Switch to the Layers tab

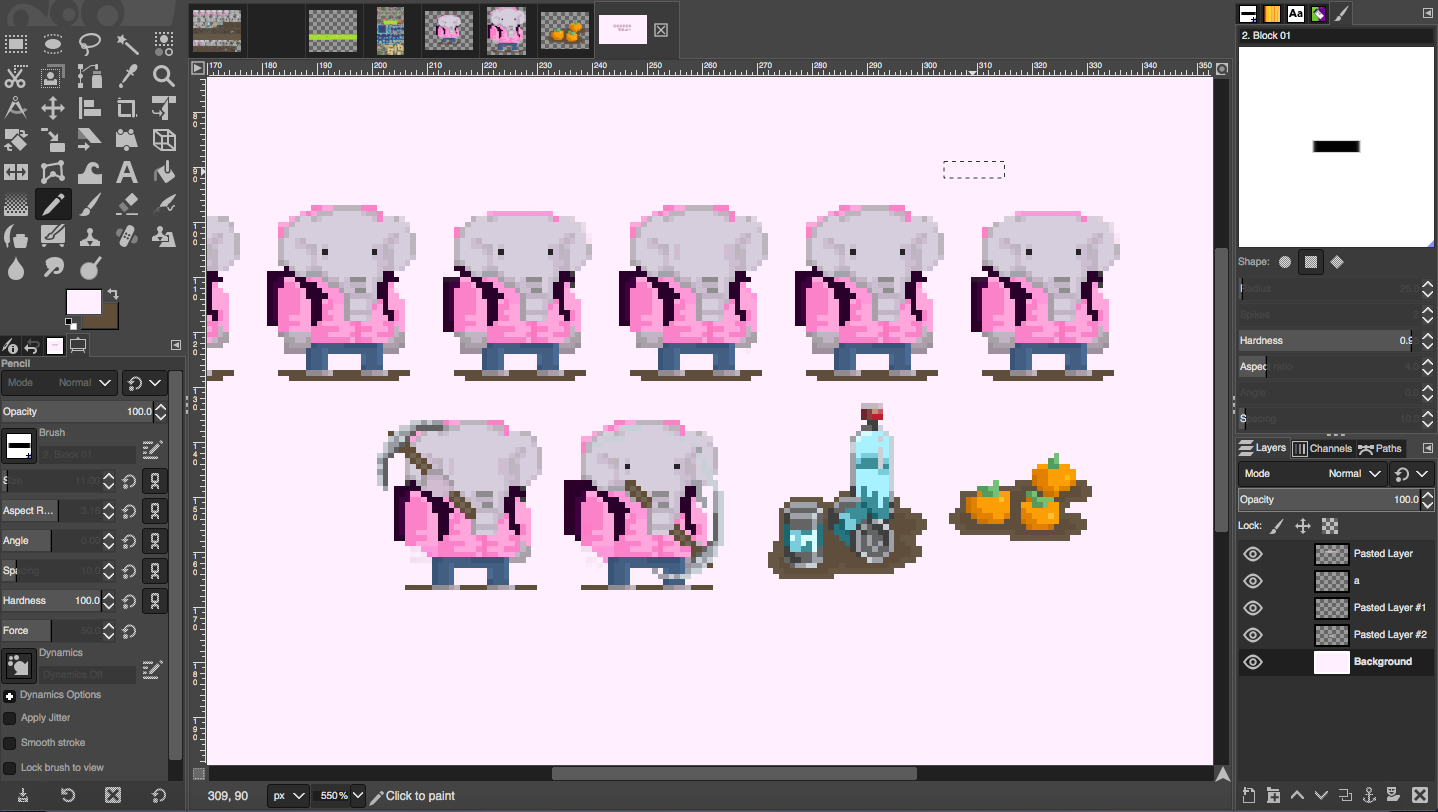[1263, 448]
